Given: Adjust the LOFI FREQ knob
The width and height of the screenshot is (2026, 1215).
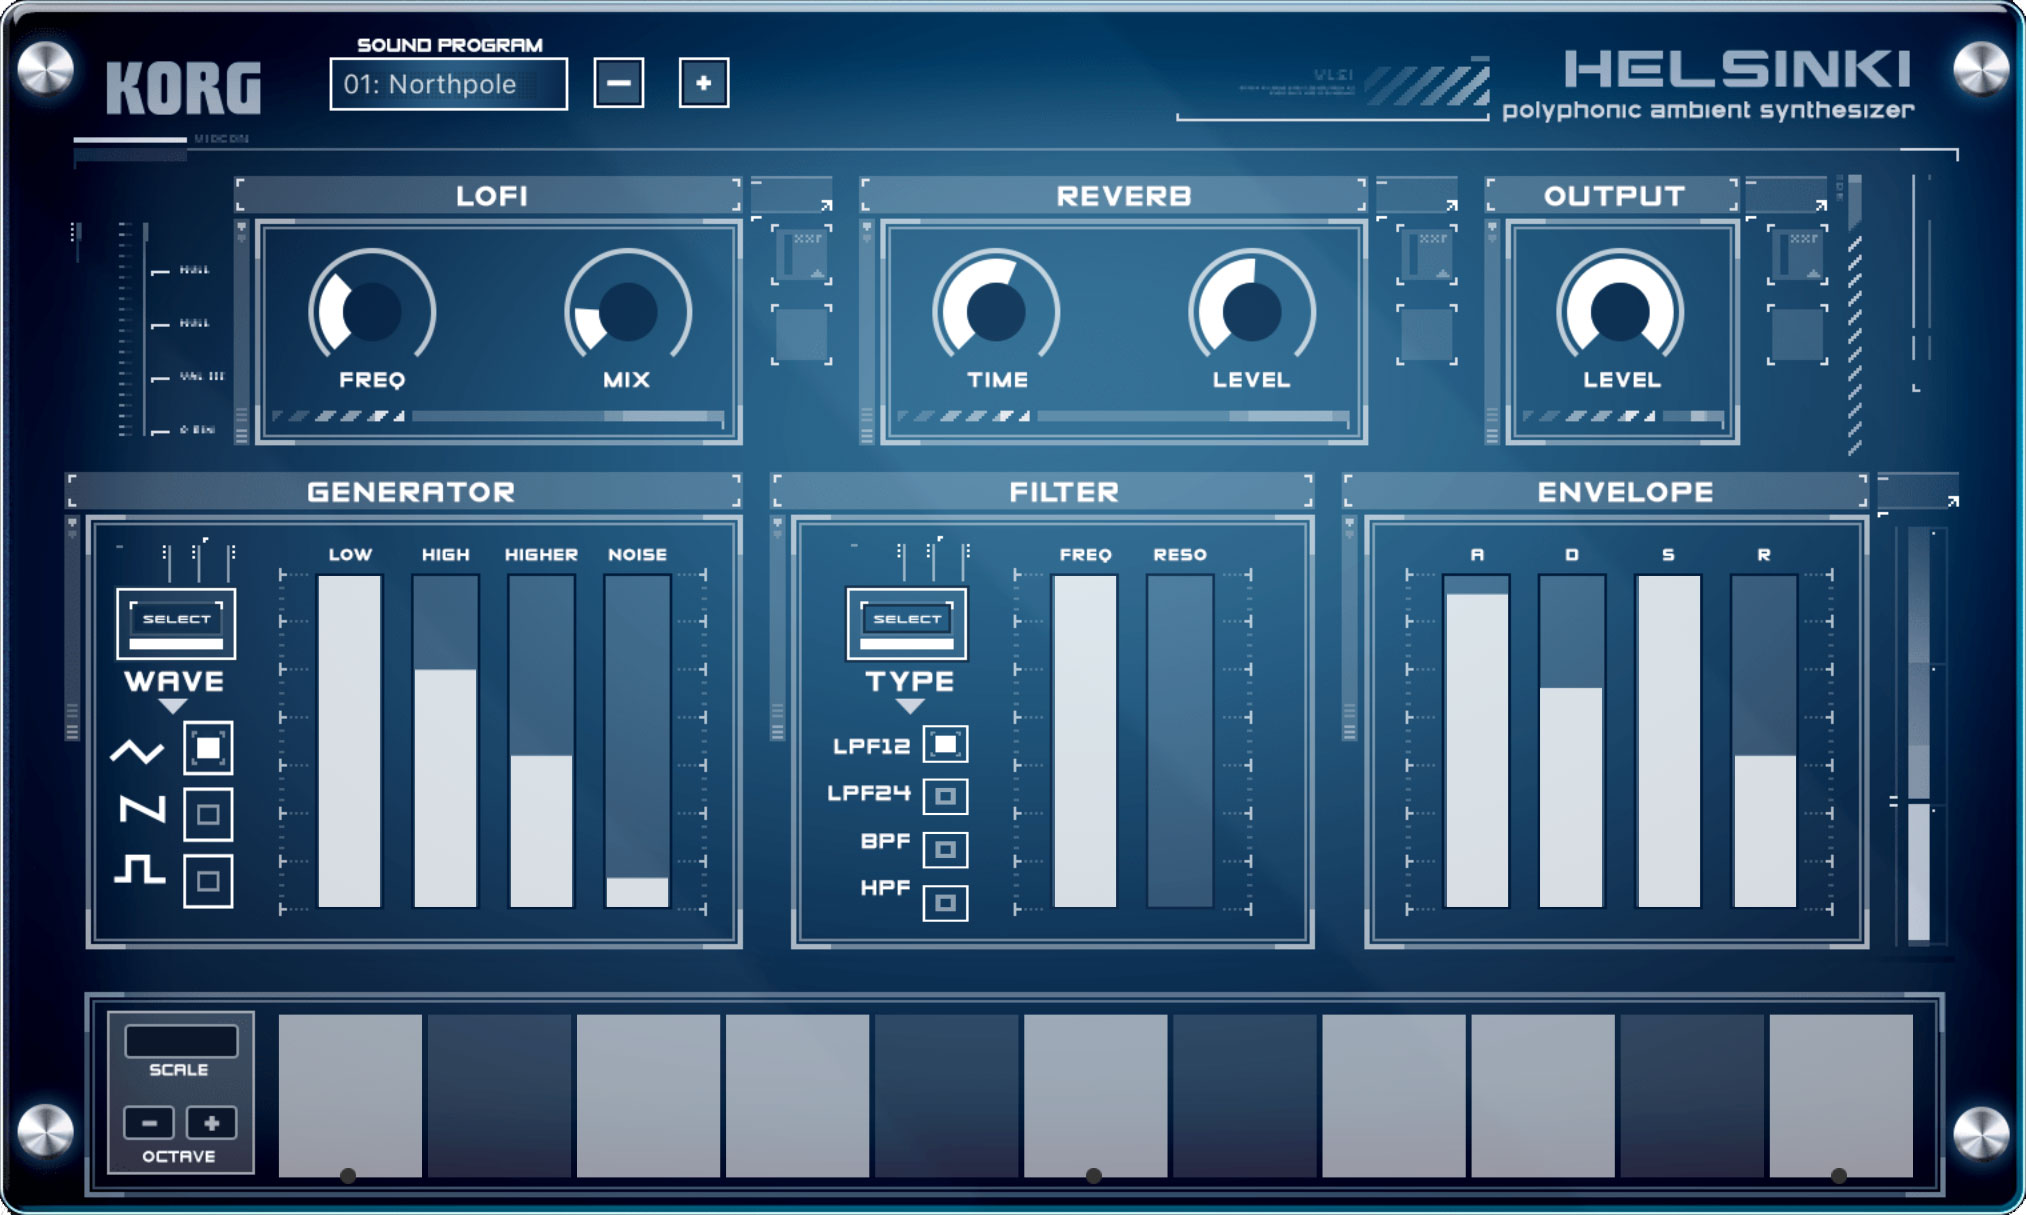Looking at the screenshot, I should [372, 310].
